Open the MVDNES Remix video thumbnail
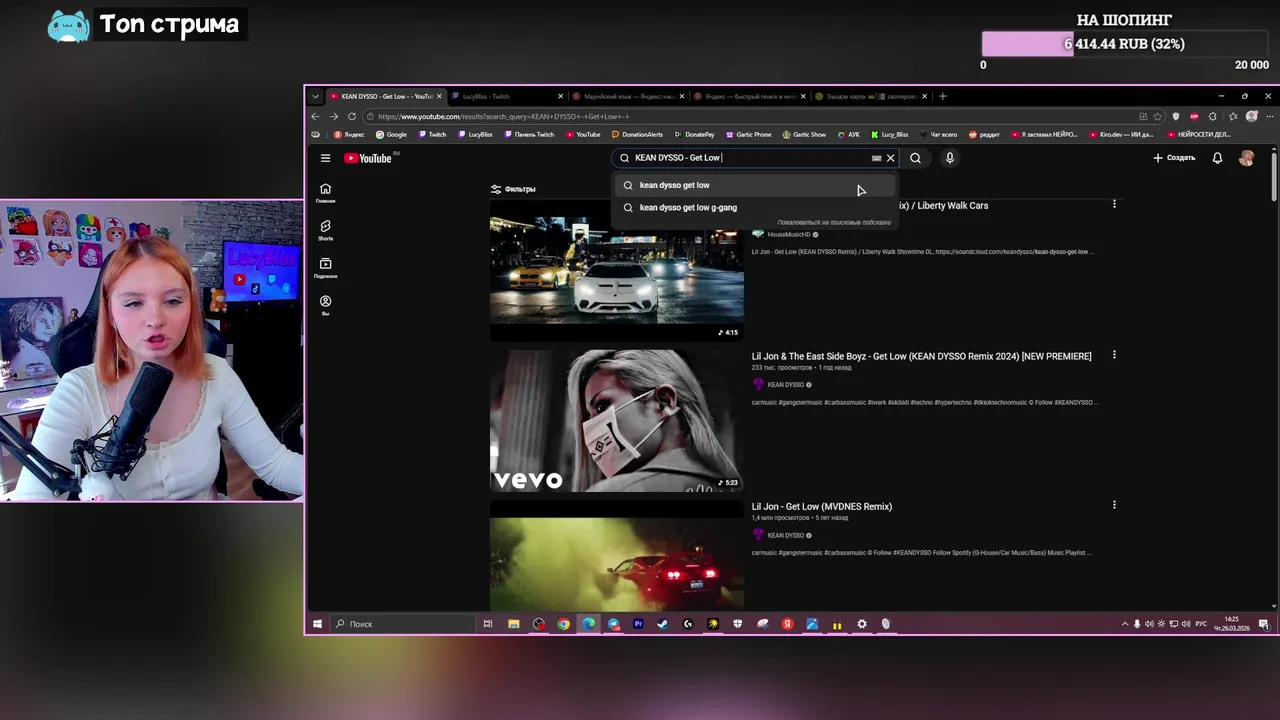 click(617, 555)
